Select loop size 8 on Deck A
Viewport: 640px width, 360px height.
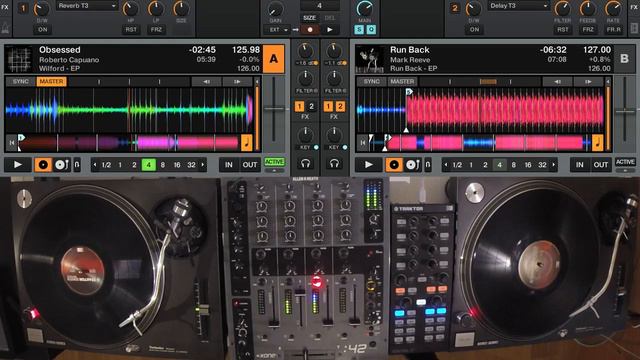pos(162,165)
